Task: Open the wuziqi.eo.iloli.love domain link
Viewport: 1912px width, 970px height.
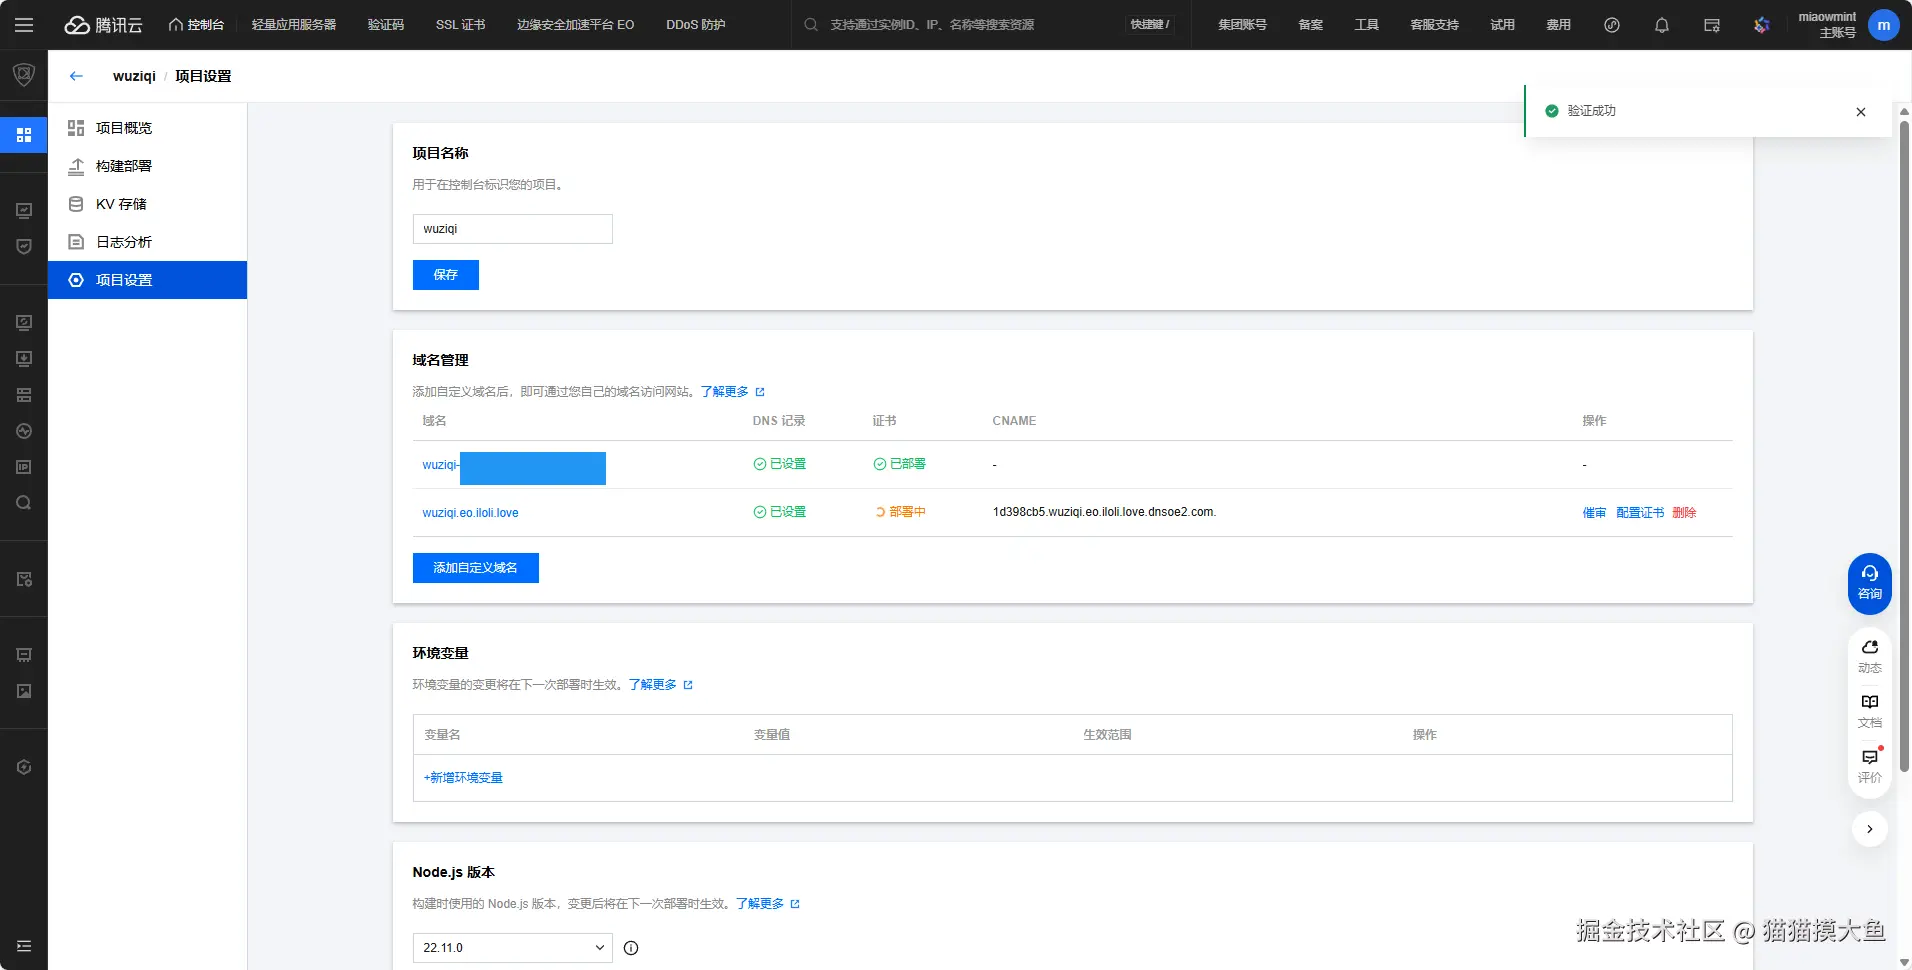Action: pos(470,513)
